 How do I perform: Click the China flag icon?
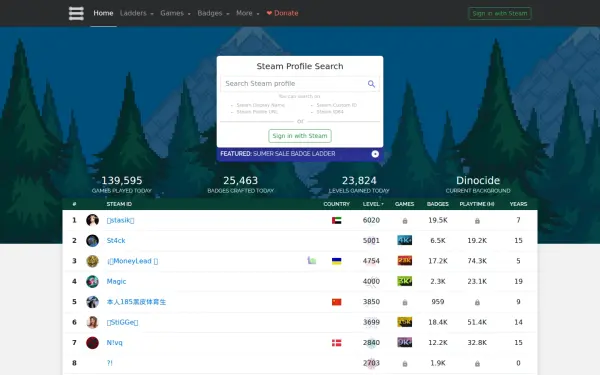(336, 302)
